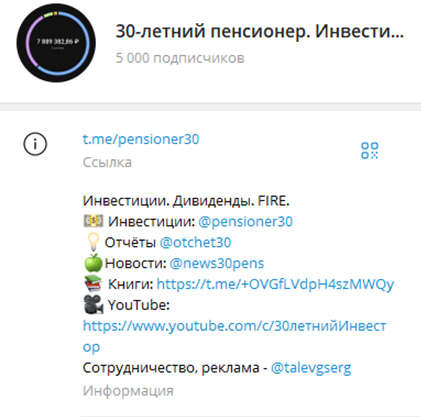
Task: Click the movie camera emoji near YouTube
Action: click(93, 305)
